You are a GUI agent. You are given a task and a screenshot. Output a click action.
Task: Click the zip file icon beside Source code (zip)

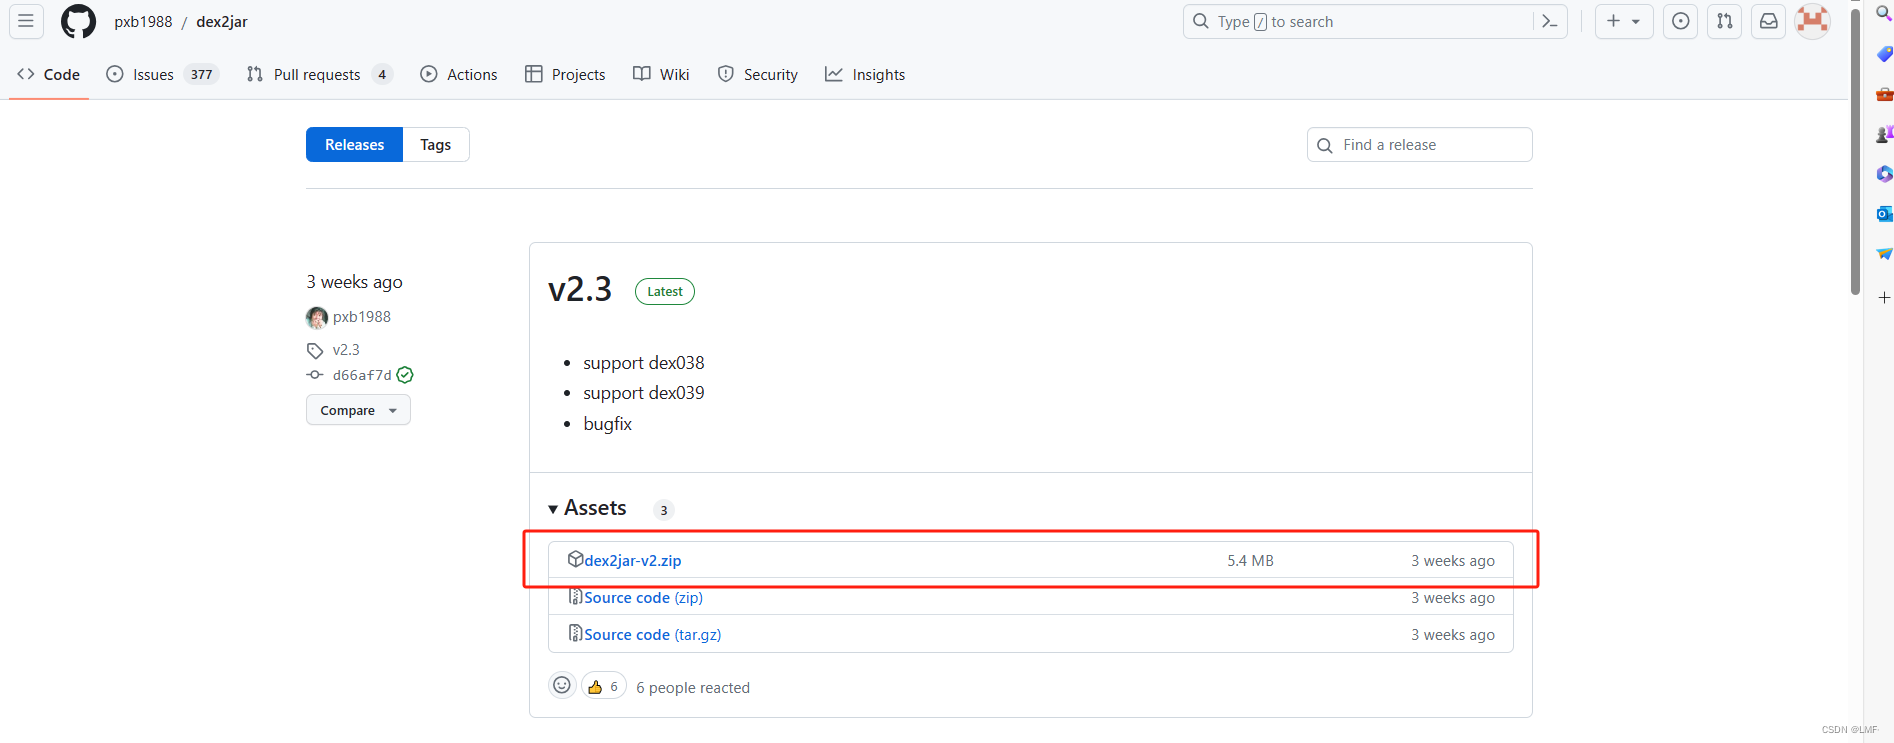click(x=575, y=596)
